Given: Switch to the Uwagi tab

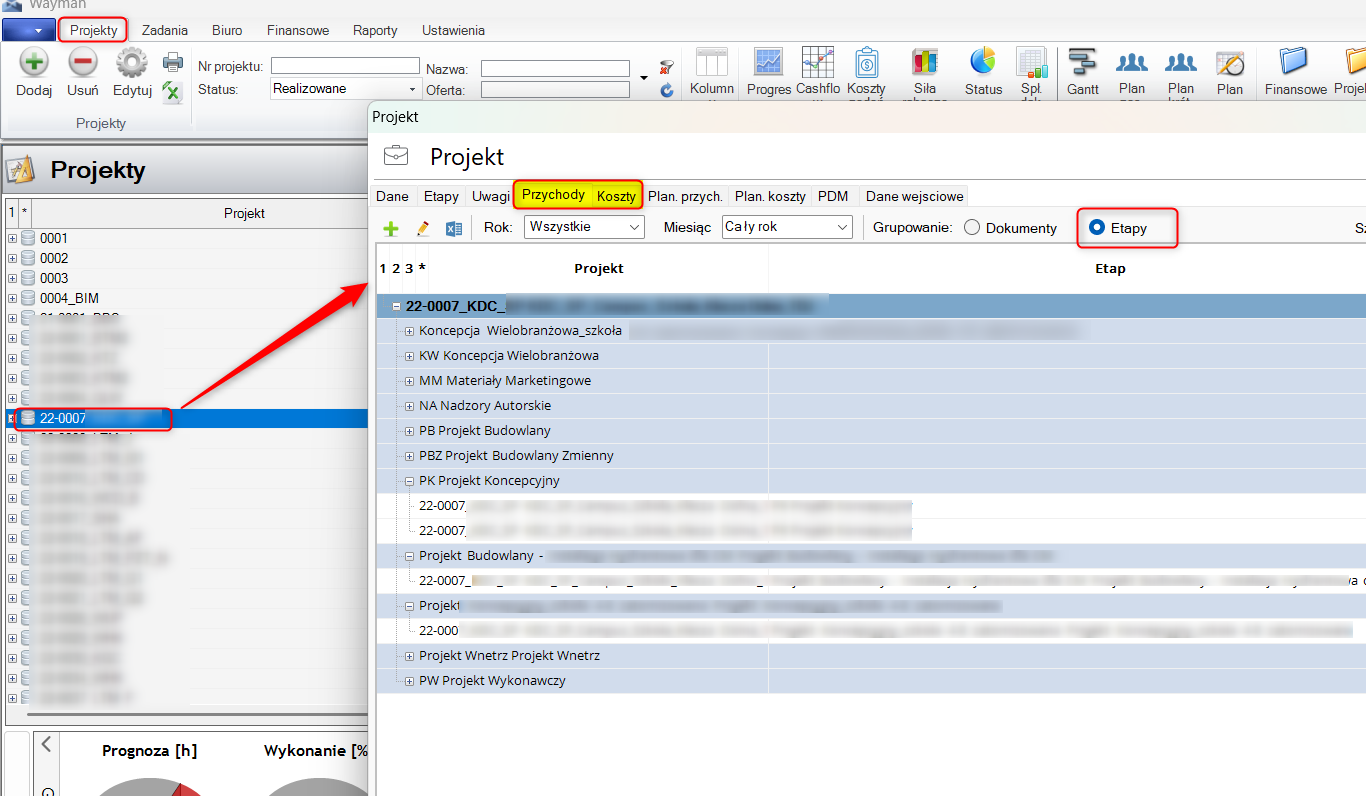Looking at the screenshot, I should tap(490, 196).
